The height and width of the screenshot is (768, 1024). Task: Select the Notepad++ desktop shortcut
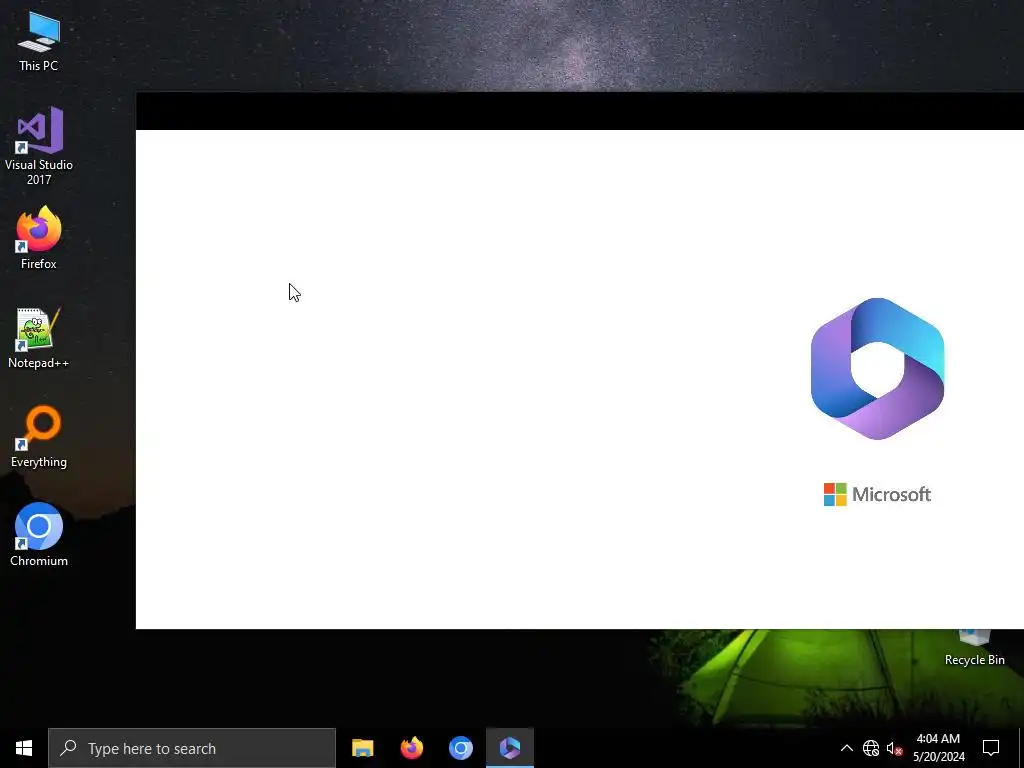tap(39, 338)
